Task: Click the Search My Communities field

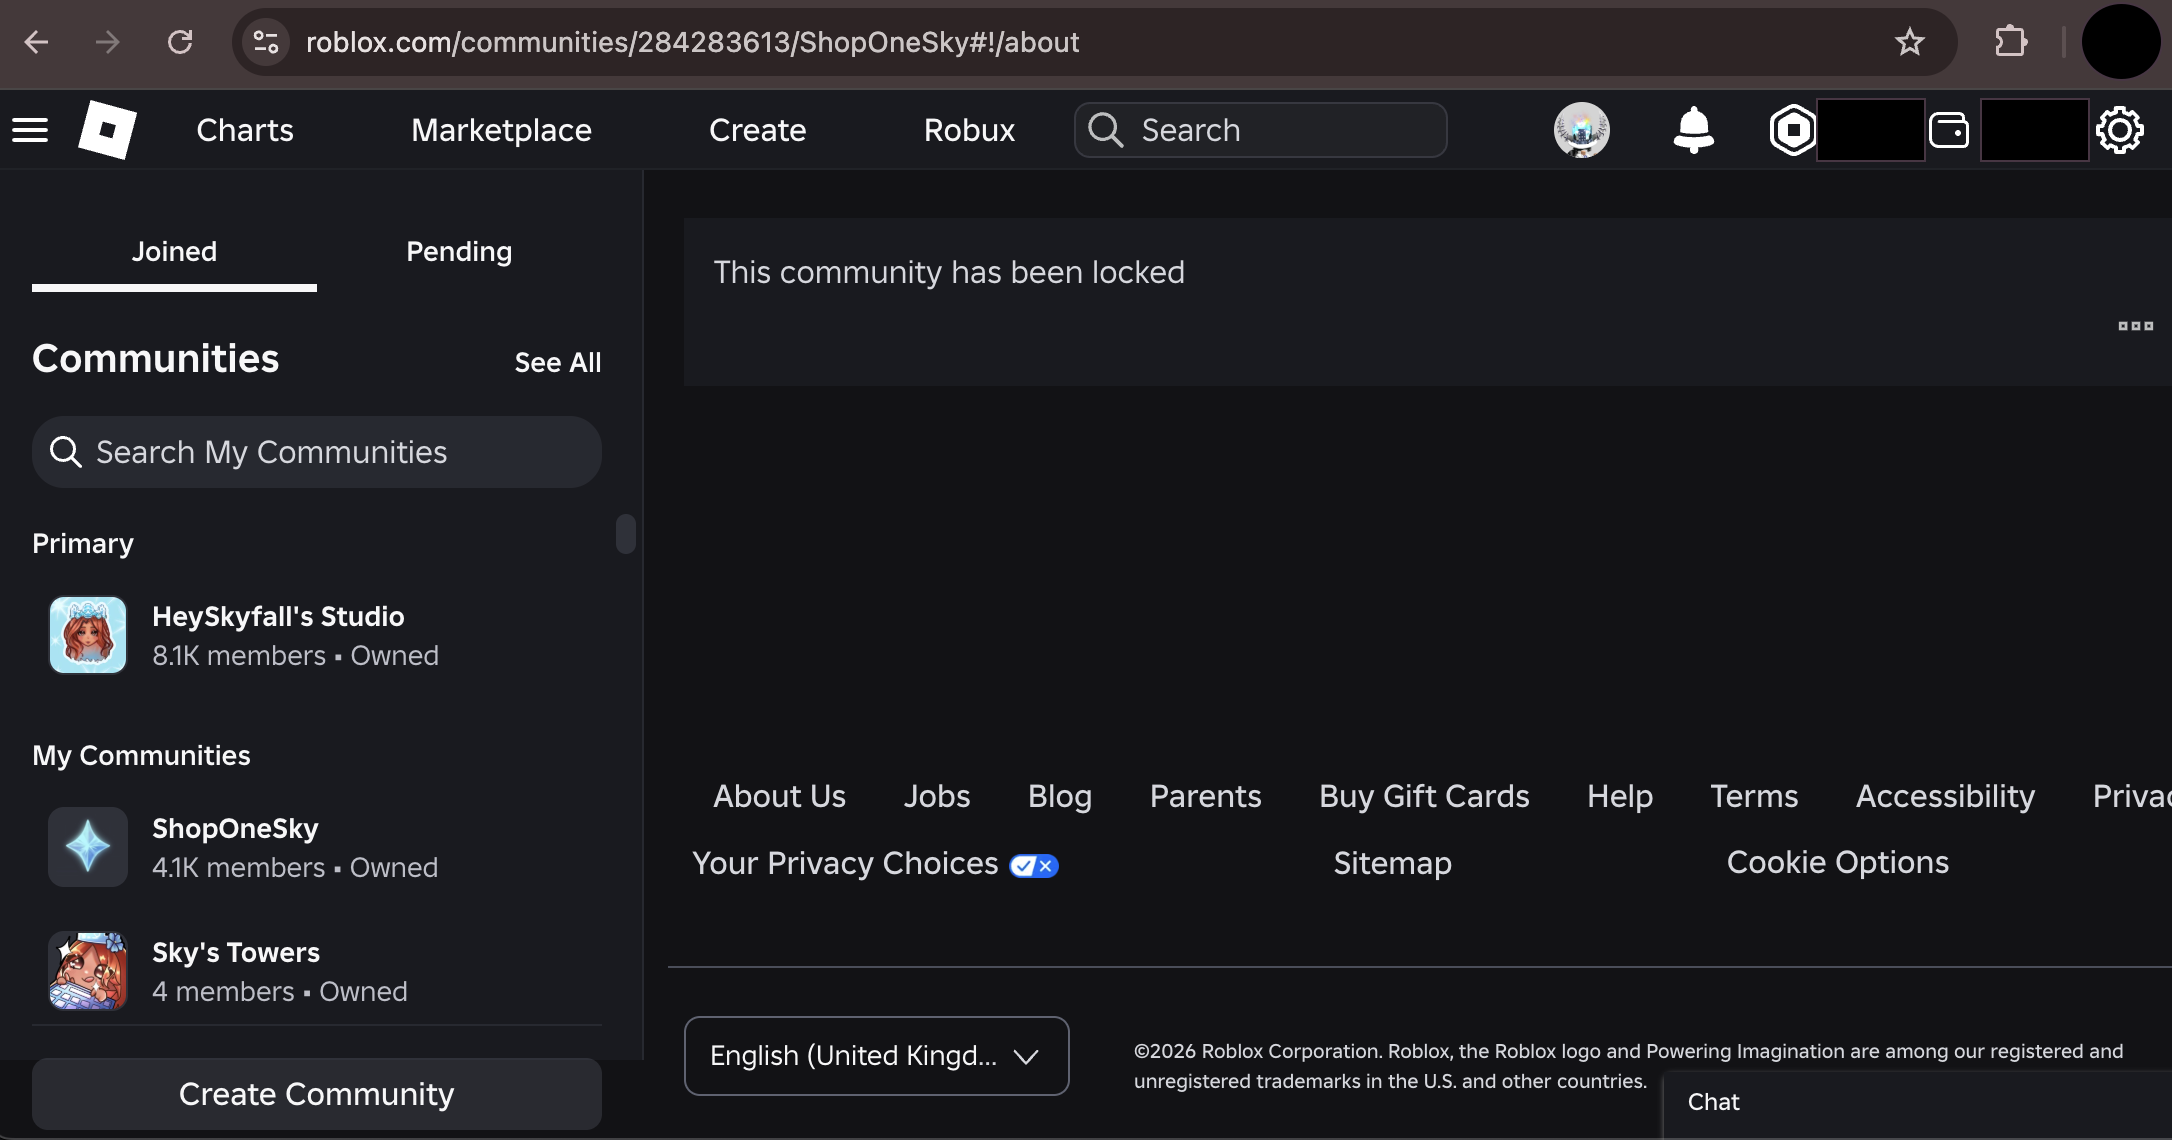Action: (x=316, y=452)
